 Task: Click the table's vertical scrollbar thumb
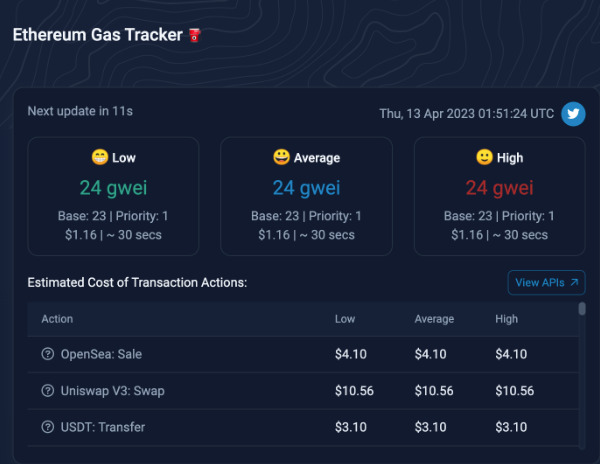(582, 309)
